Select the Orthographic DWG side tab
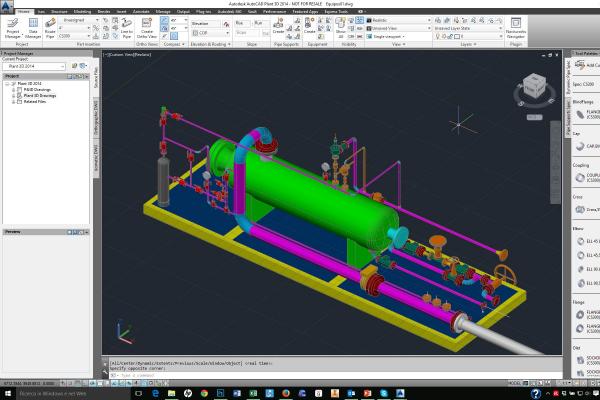Viewport: 600px width, 400px height. pos(96,127)
